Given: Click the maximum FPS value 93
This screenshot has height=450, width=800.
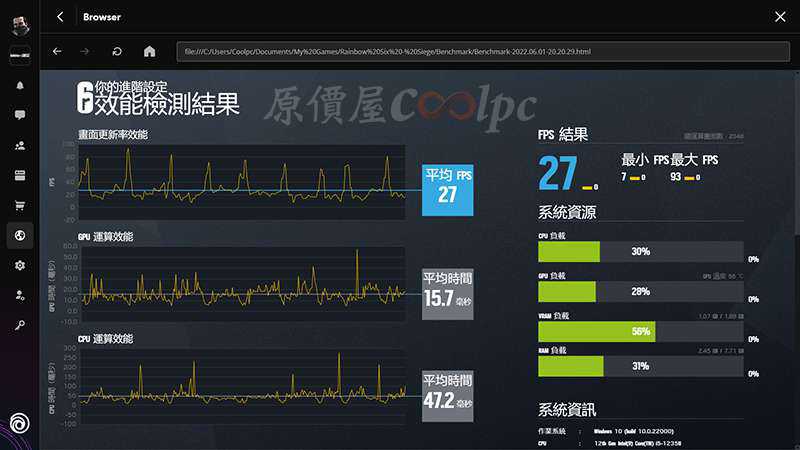Looking at the screenshot, I should point(676,177).
